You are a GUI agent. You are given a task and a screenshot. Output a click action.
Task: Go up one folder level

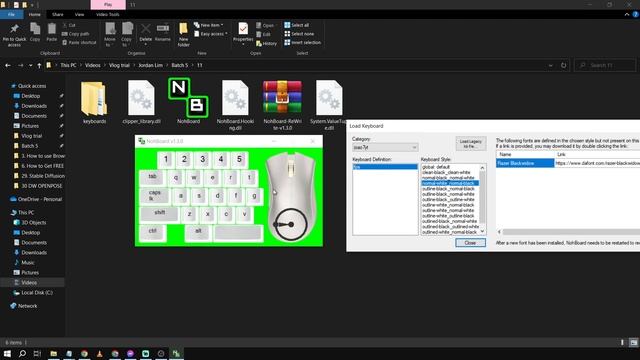coord(39,65)
